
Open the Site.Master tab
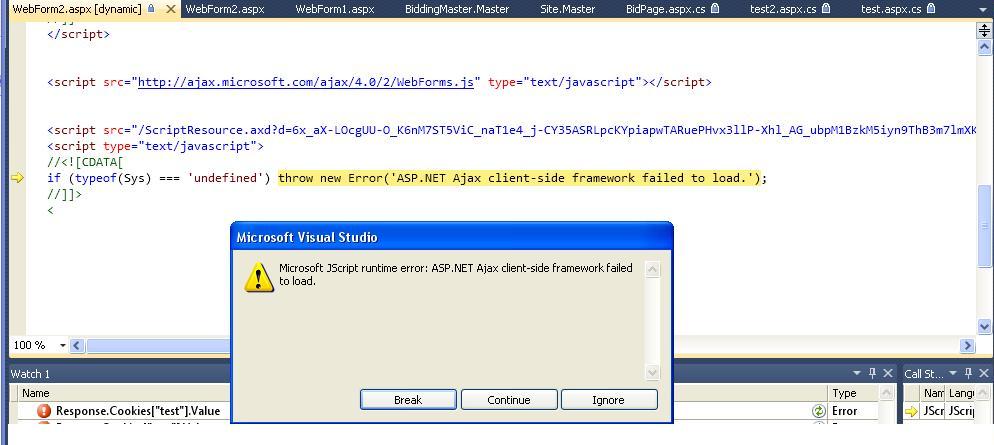point(567,9)
